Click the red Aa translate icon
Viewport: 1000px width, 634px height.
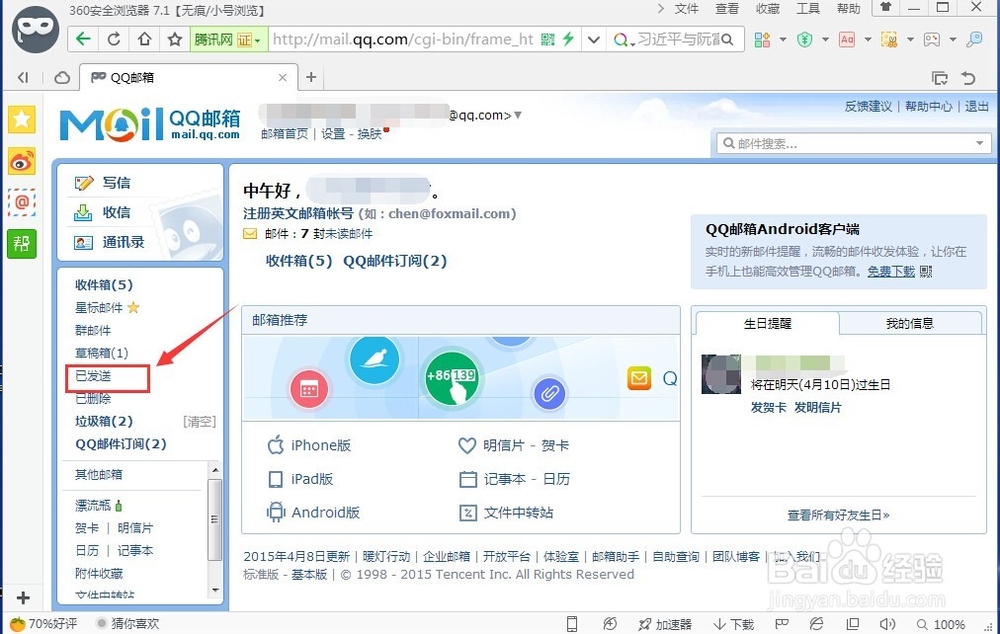[847, 40]
